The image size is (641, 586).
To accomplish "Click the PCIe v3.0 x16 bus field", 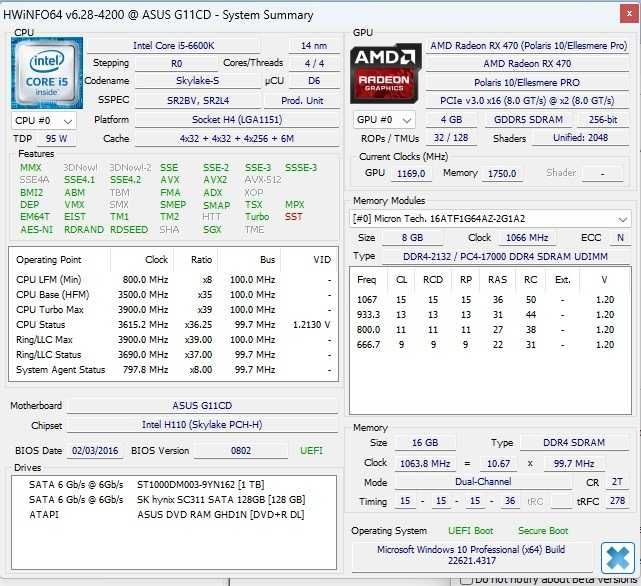I will click(x=527, y=101).
